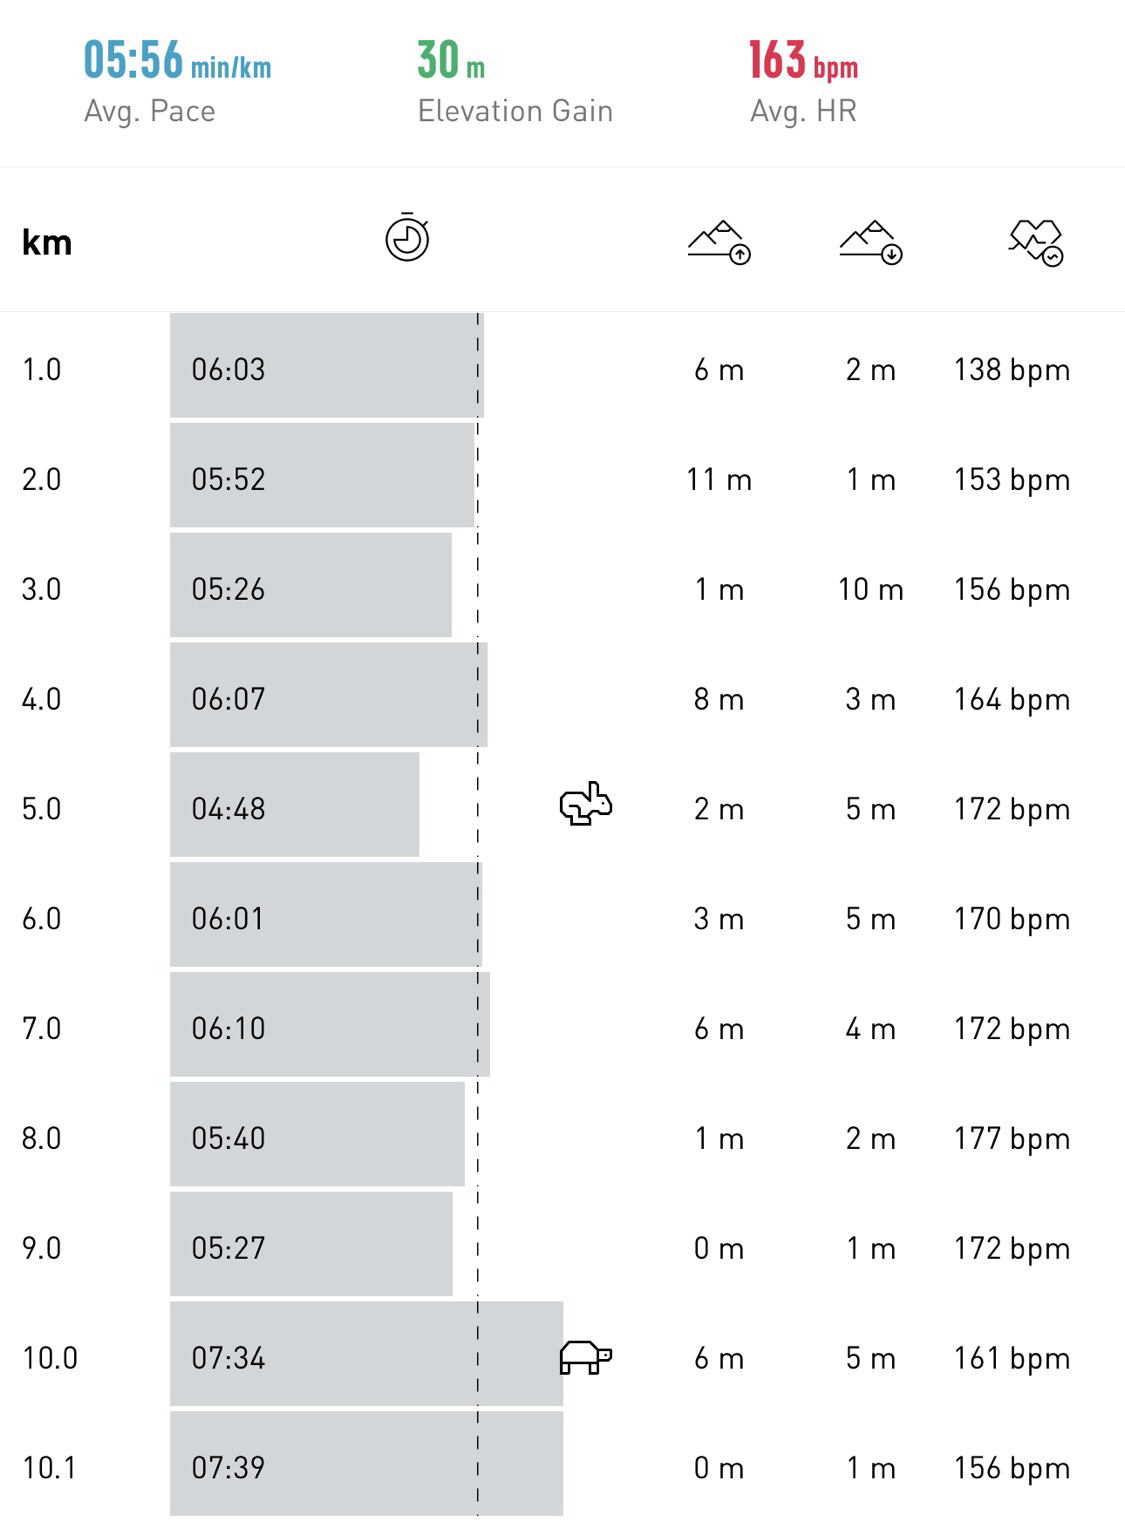Select the 07:39 pace bar for km 10.1
Viewport: 1125px width, 1536px height.
366,1464
